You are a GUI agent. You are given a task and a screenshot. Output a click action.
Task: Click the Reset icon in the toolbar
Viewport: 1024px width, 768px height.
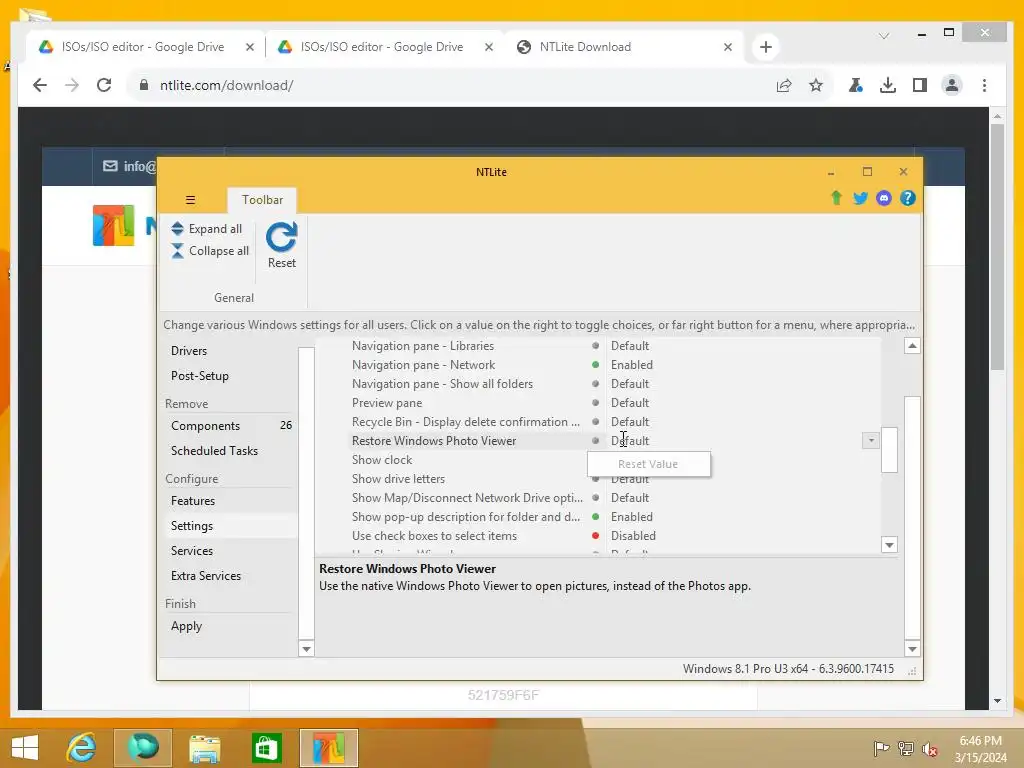point(281,238)
